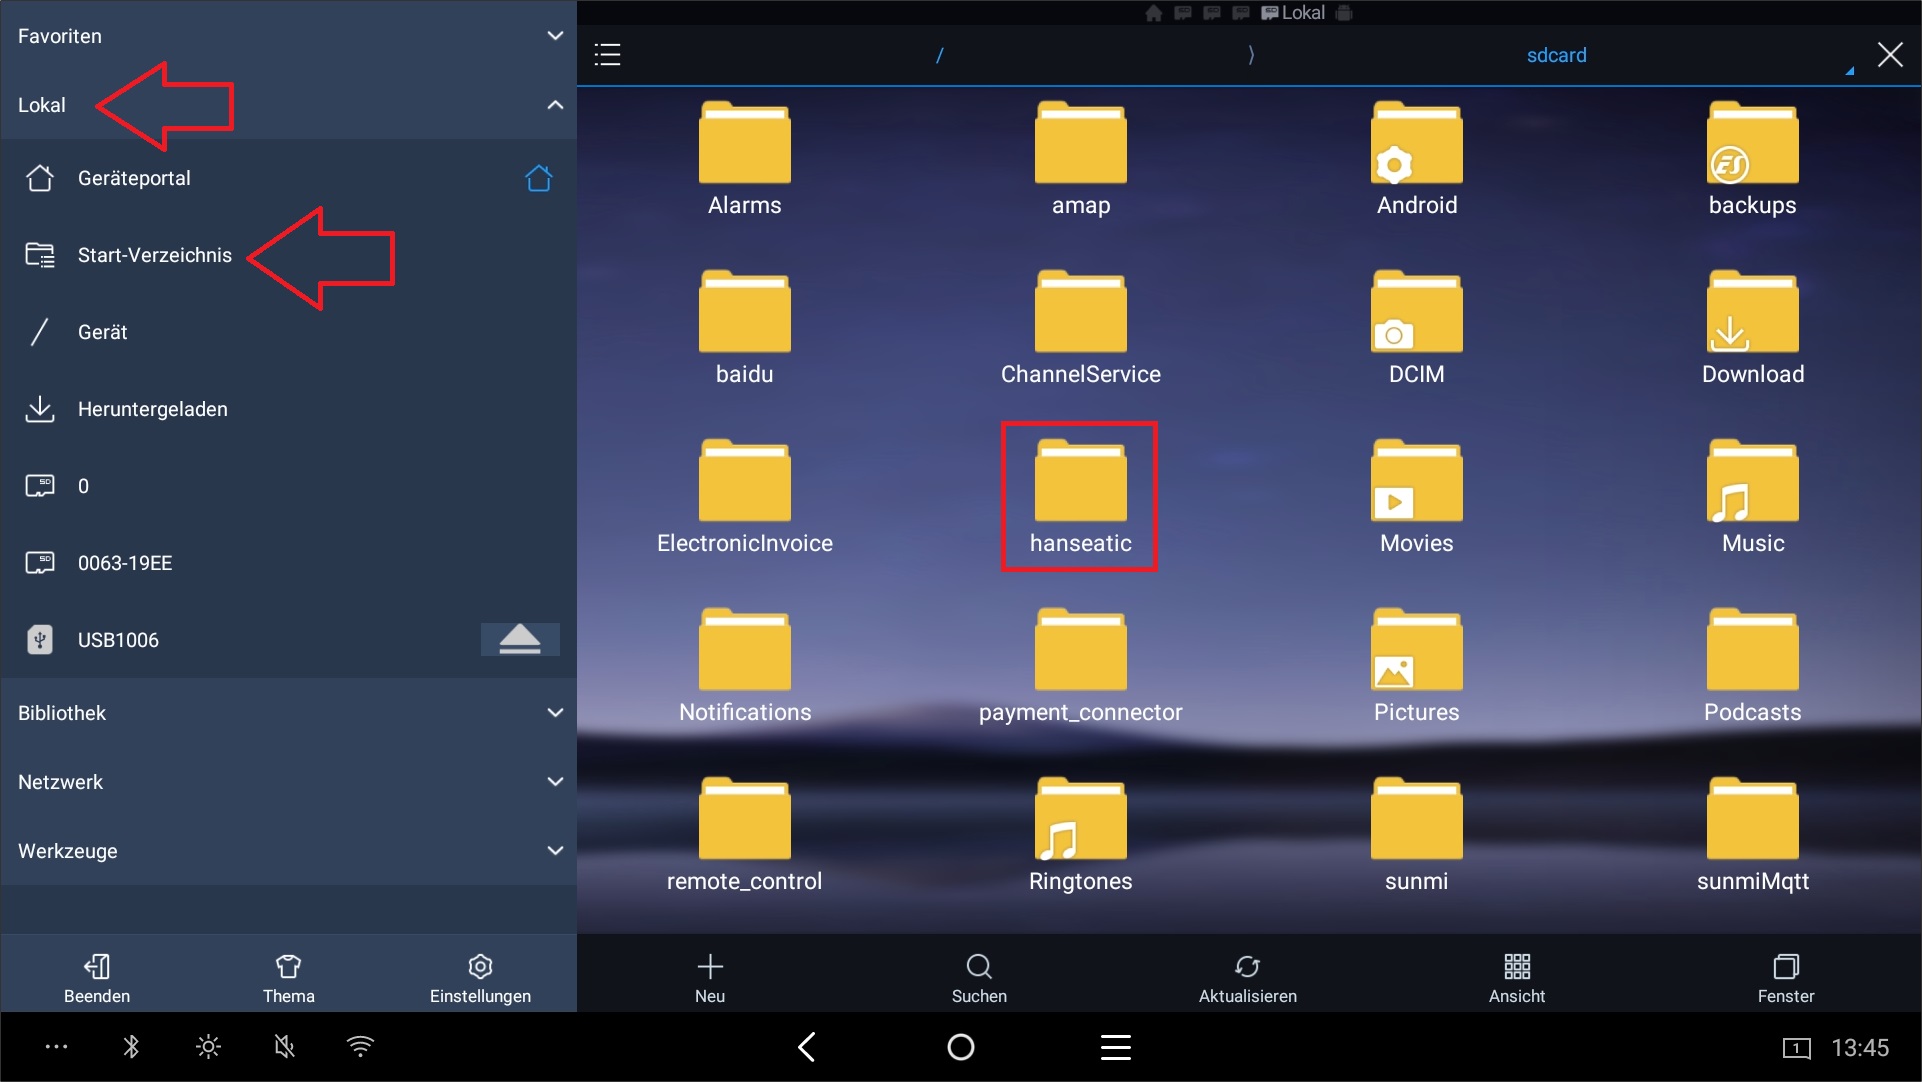Toggle Wi-Fi in the system bar
This screenshot has width=1922, height=1082.
coord(360,1046)
